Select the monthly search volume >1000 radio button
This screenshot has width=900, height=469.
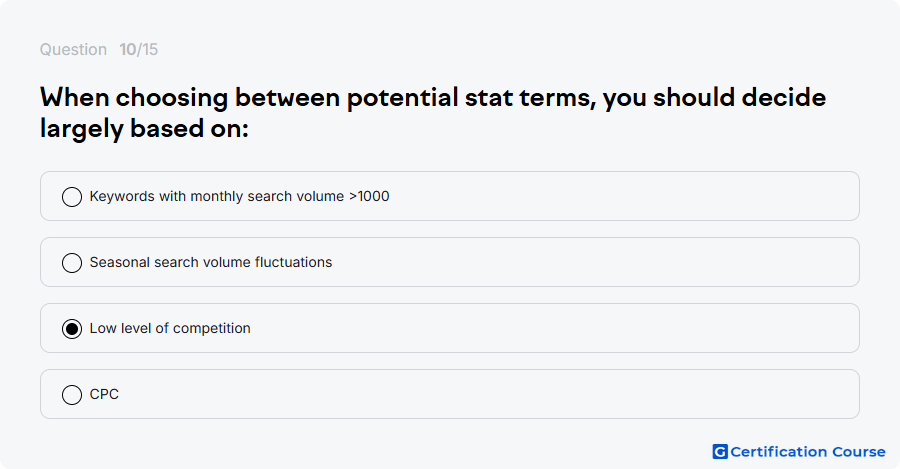(x=72, y=197)
